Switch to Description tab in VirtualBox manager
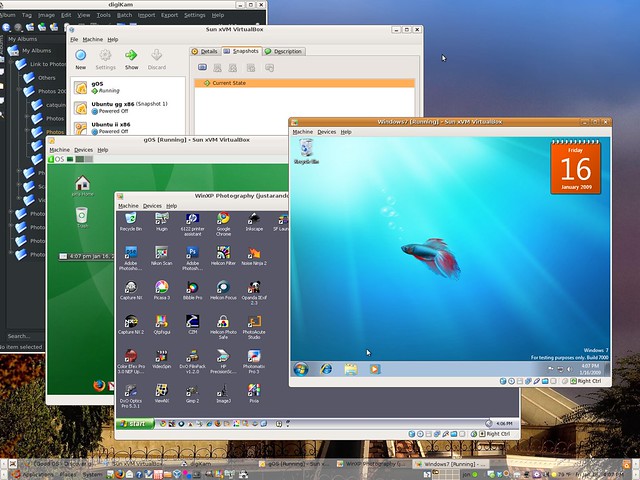Image resolution: width=640 pixels, height=480 pixels. pyautogui.click(x=284, y=51)
